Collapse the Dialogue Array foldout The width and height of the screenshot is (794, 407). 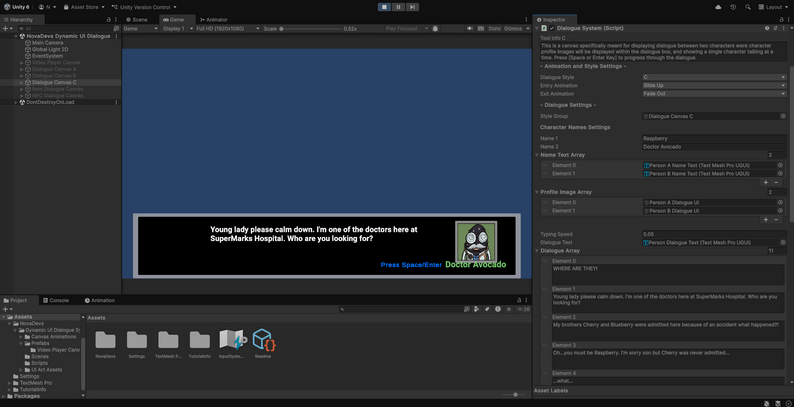537,251
